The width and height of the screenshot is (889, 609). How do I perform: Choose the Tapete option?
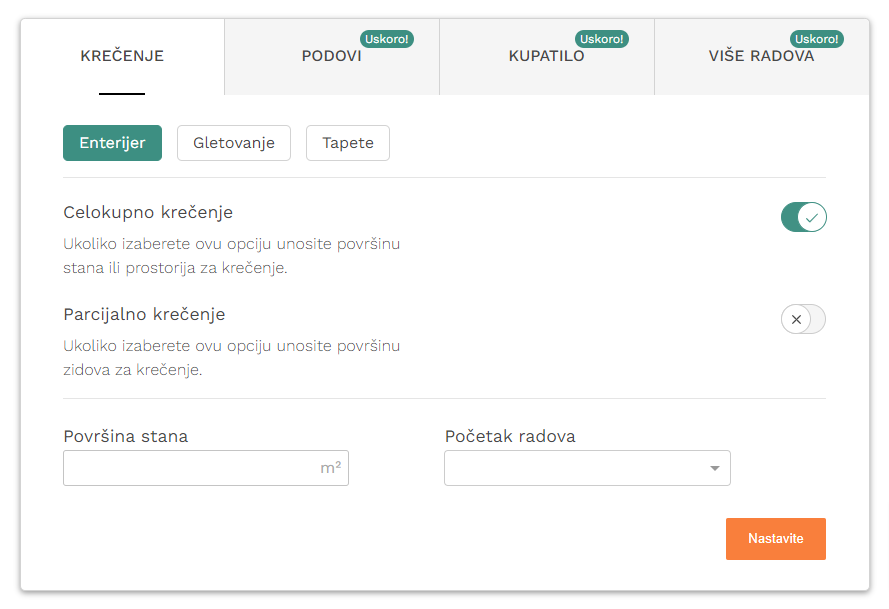pyautogui.click(x=348, y=143)
